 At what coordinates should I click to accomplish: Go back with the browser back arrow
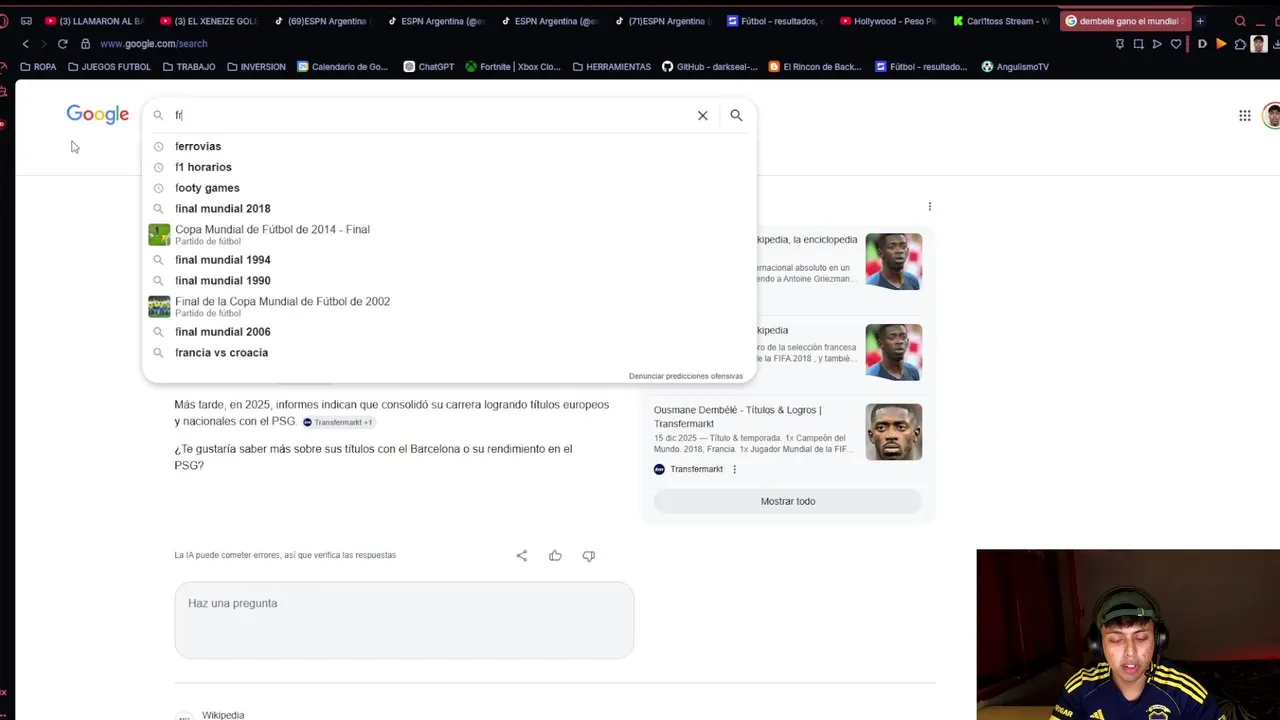[x=26, y=44]
